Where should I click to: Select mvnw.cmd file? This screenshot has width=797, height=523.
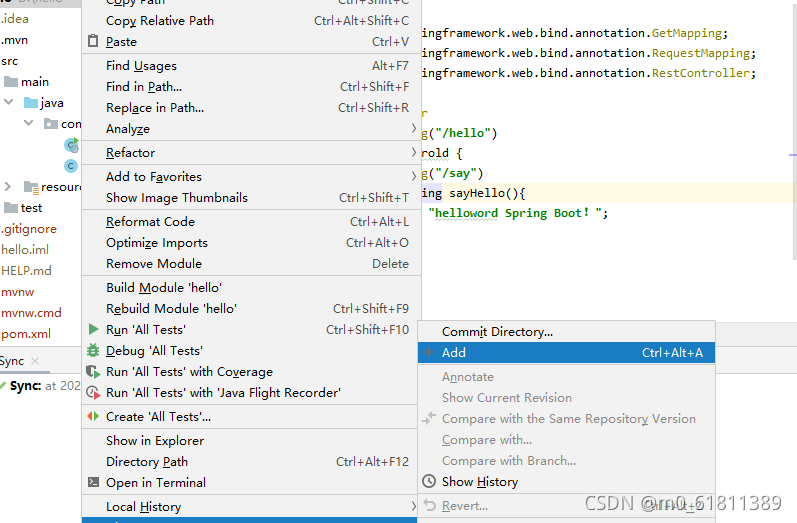pyautogui.click(x=31, y=313)
